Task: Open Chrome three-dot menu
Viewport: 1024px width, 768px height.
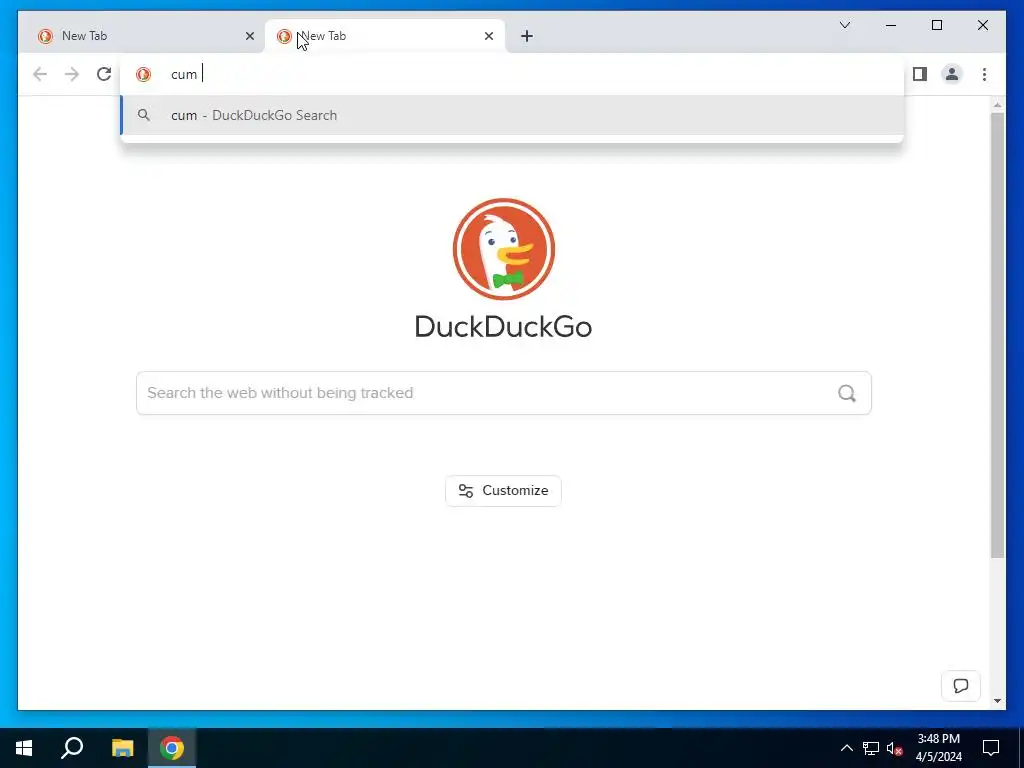Action: tap(984, 74)
